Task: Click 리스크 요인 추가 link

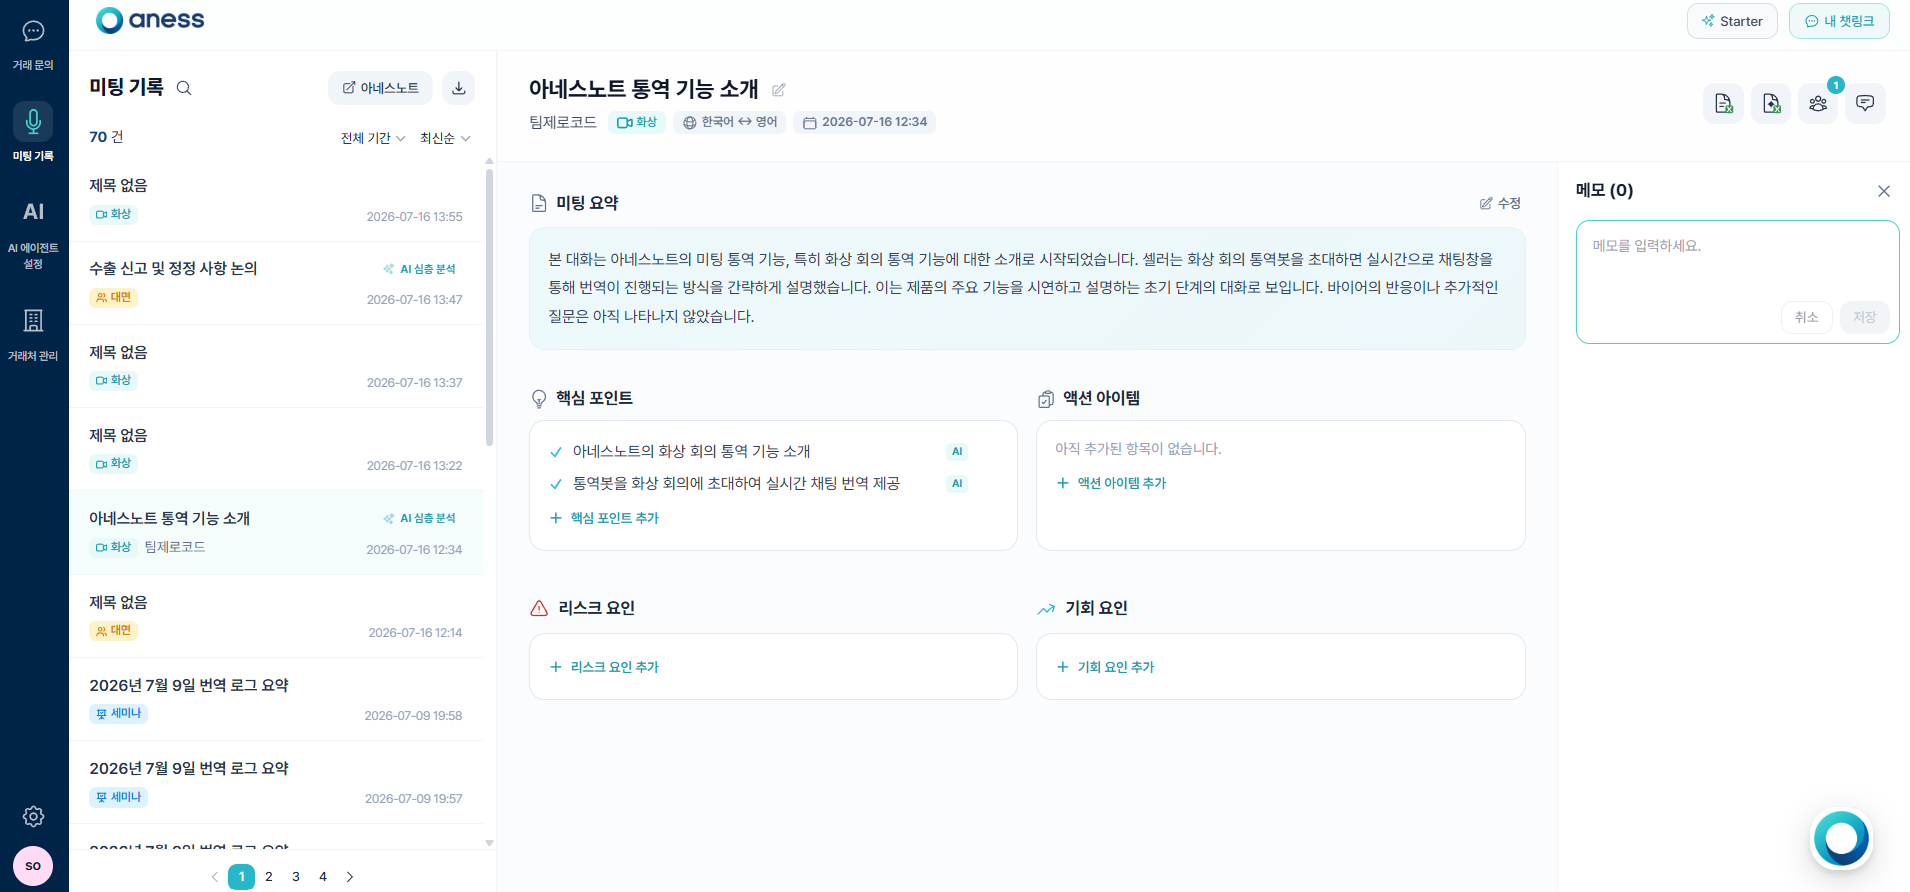Action: click(604, 667)
